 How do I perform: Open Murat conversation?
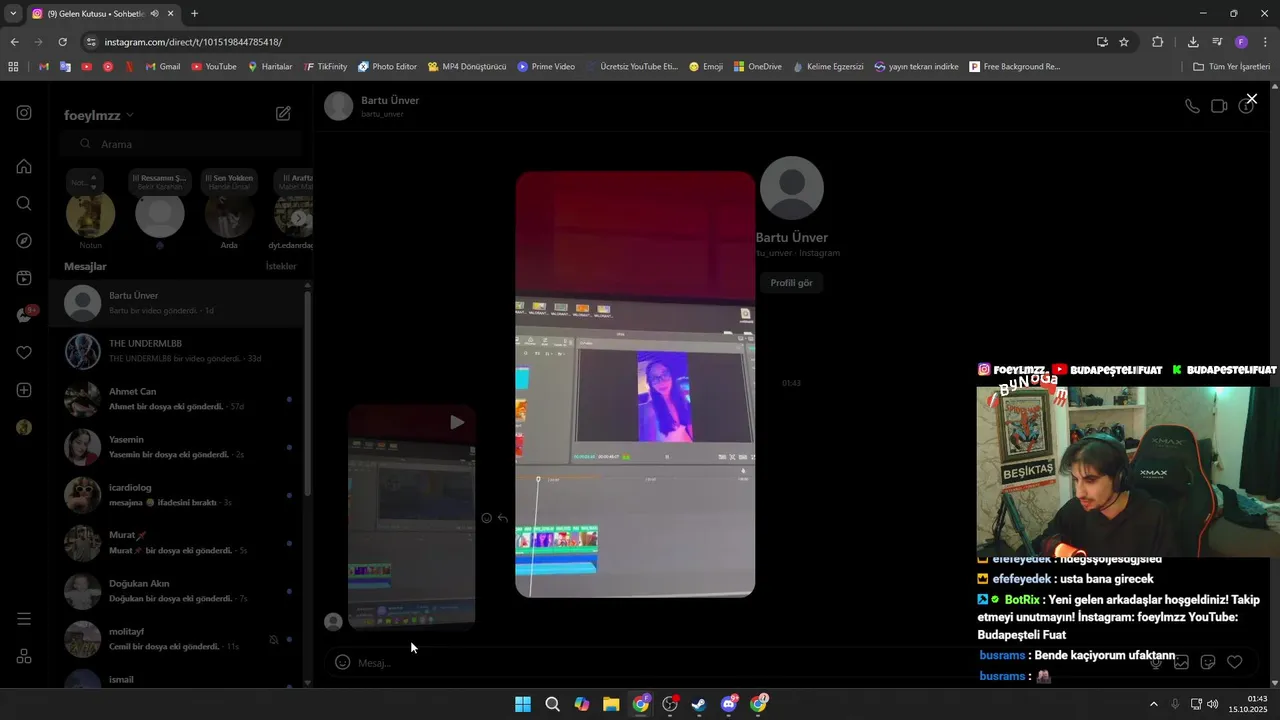176,543
